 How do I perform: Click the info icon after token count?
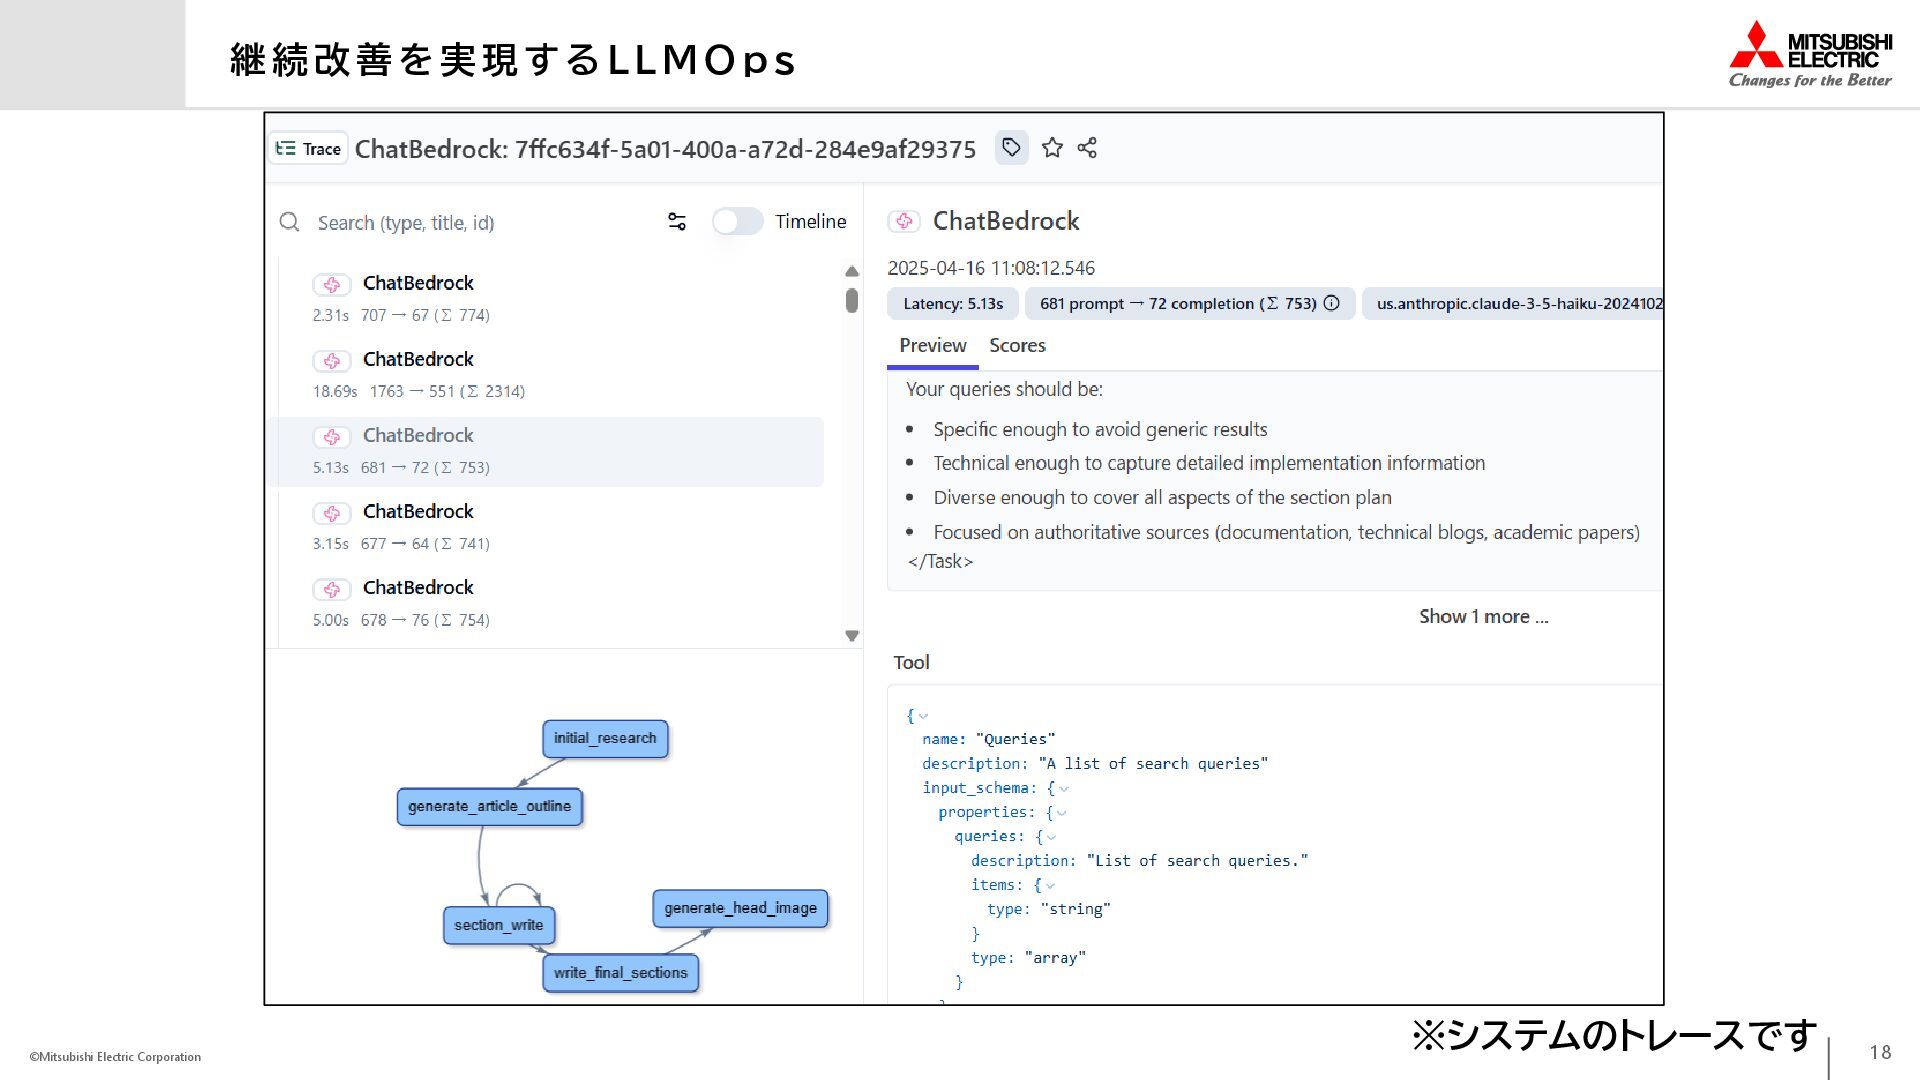click(x=1332, y=303)
